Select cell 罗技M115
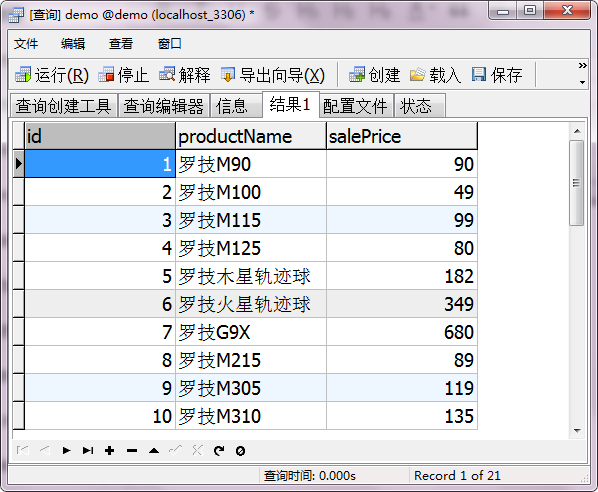Viewport: 598px width, 492px height. coord(251,220)
